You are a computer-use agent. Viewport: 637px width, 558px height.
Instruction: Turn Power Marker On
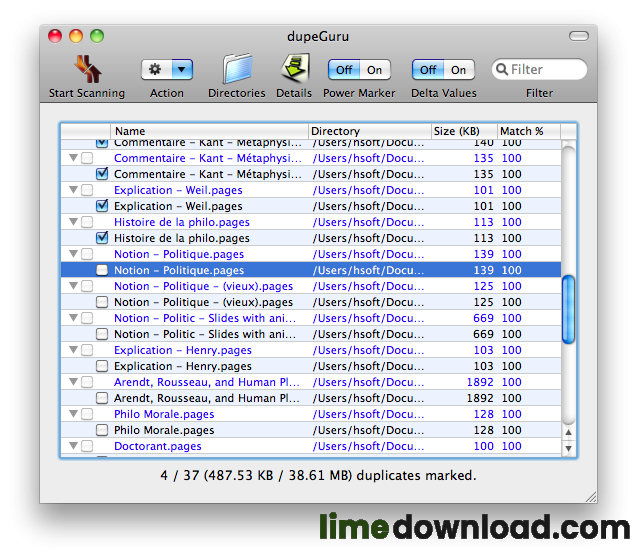pos(375,70)
